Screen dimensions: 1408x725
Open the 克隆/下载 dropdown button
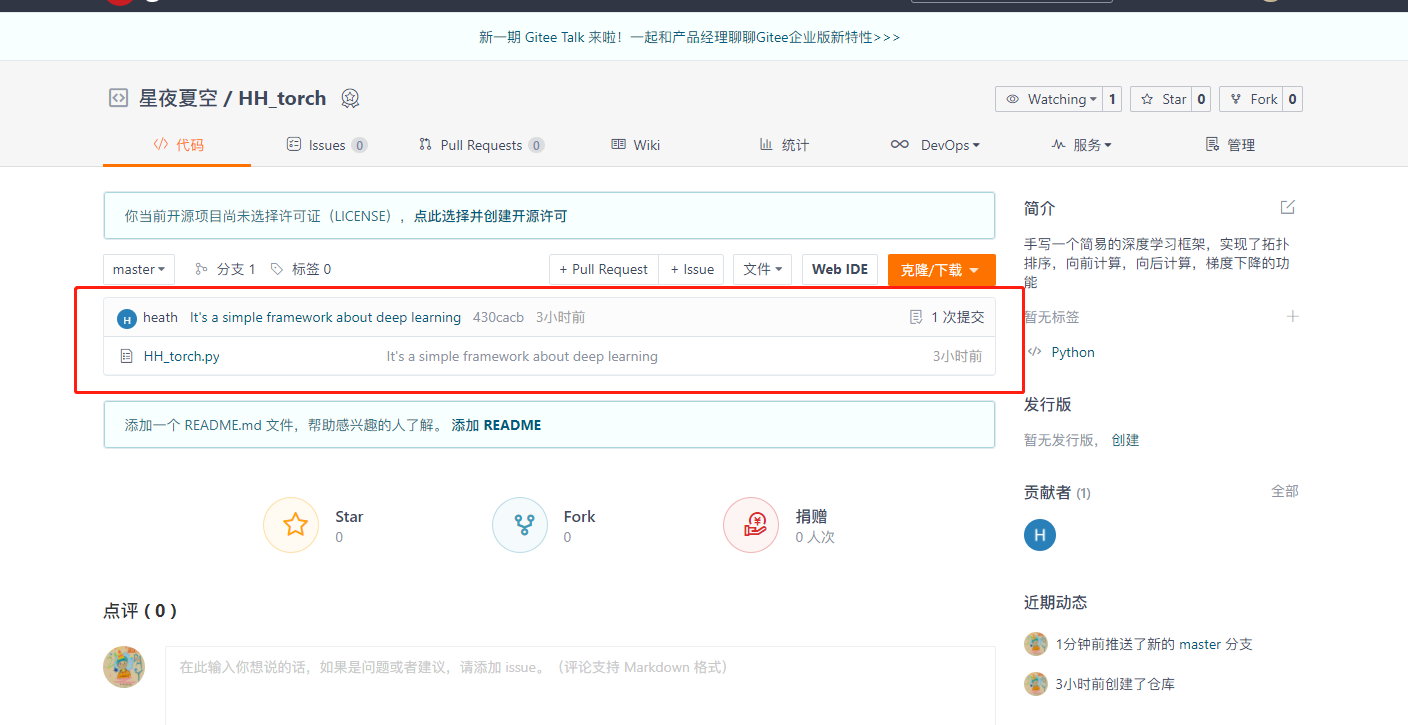click(941, 270)
